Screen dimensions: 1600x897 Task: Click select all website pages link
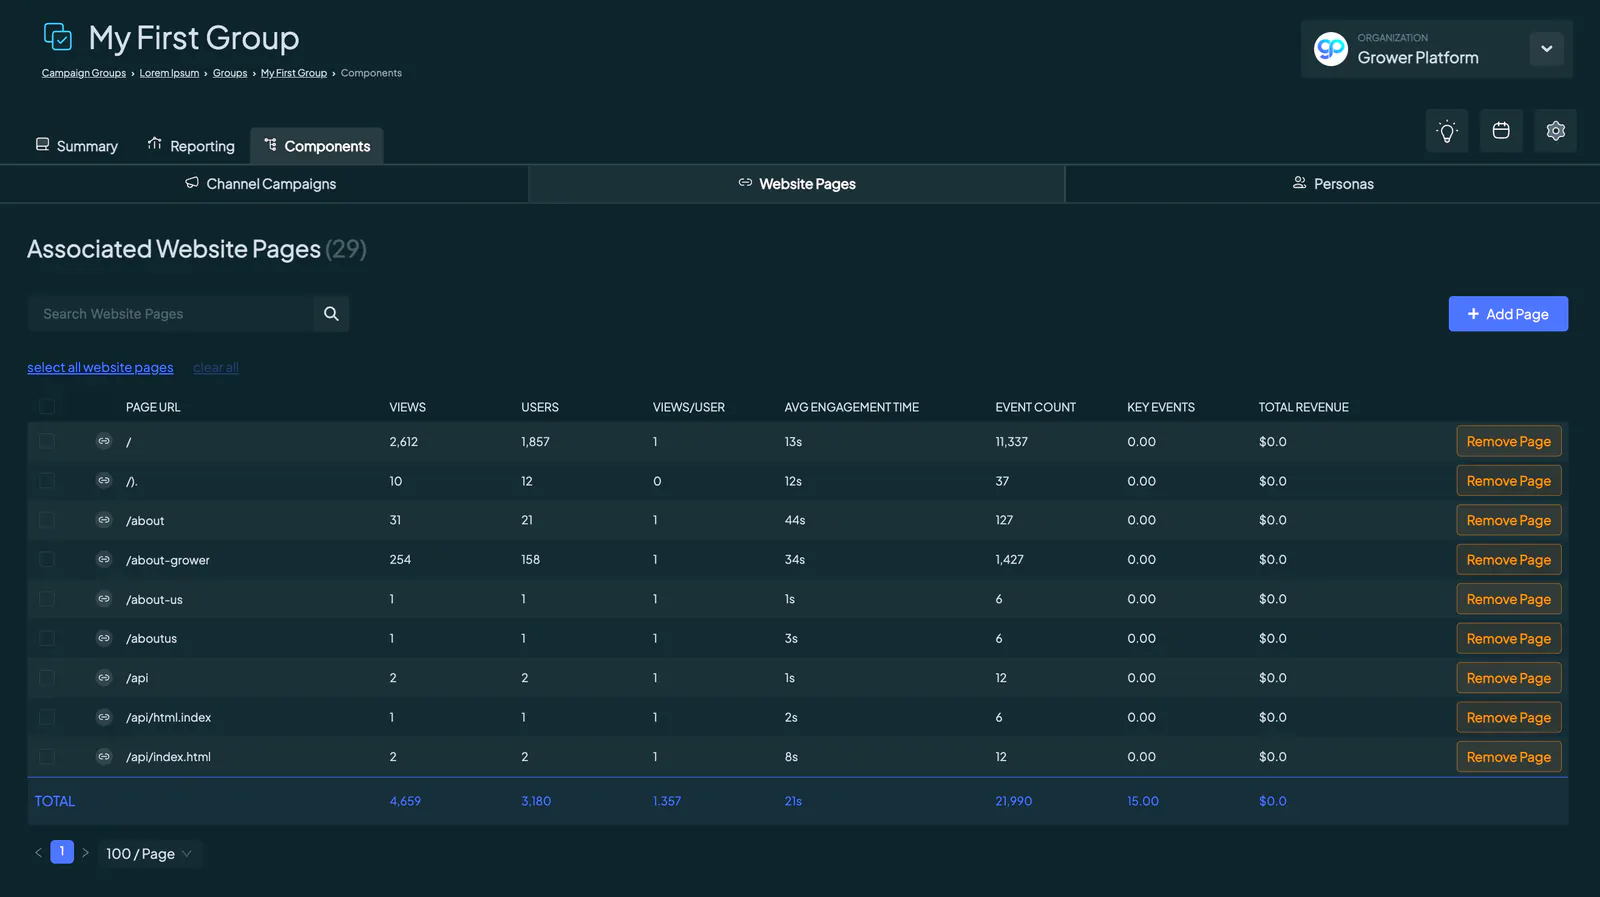tap(100, 368)
